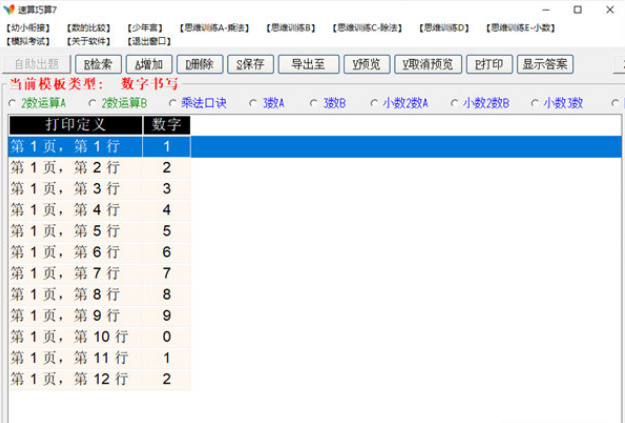This screenshot has width=625, height=423.
Task: Choose the 【退出窗口】 menu item
Action: [x=149, y=41]
